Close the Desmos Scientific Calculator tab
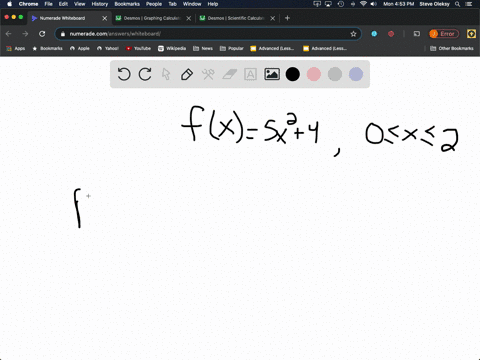The image size is (480, 360). click(273, 18)
